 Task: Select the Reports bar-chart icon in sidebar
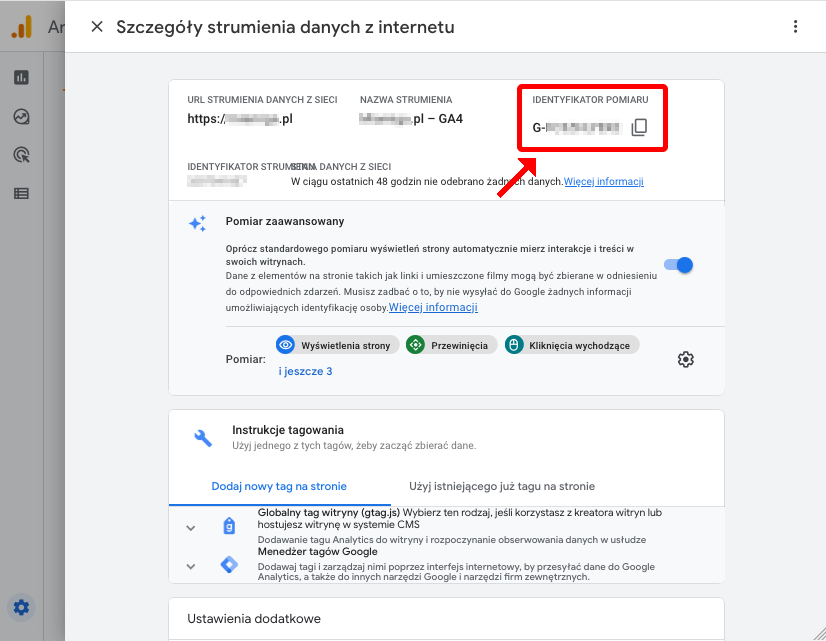point(21,77)
